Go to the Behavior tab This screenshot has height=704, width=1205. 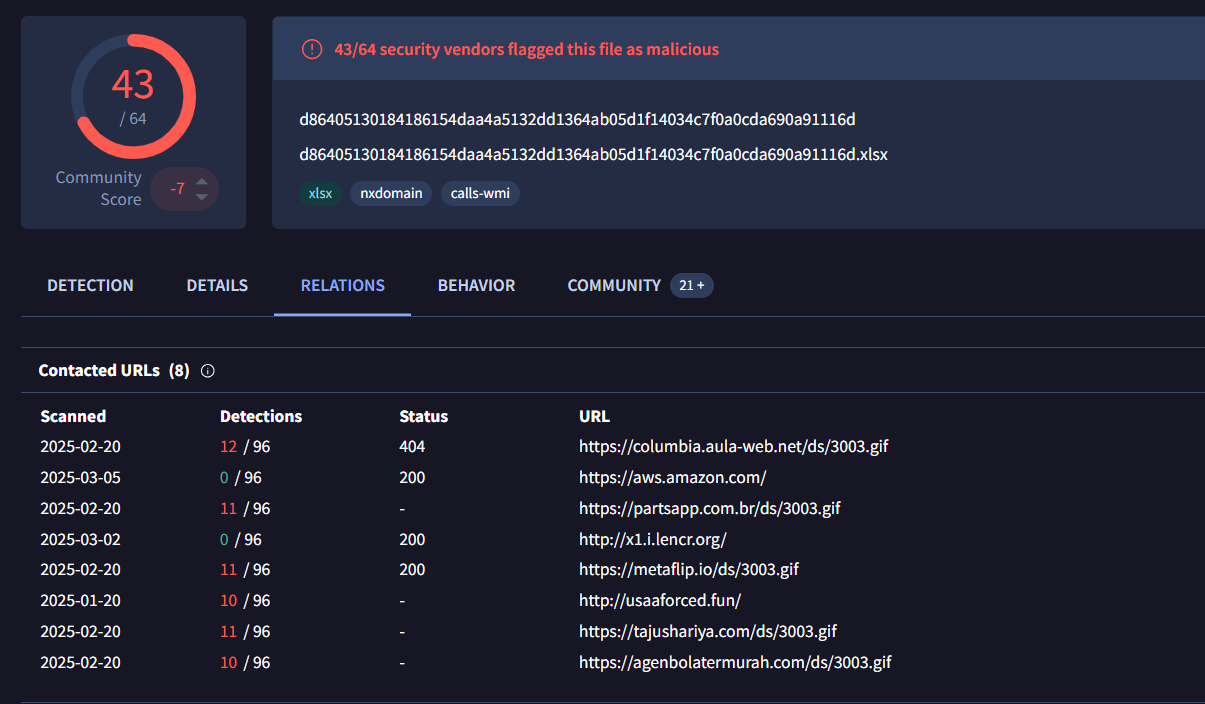[476, 285]
